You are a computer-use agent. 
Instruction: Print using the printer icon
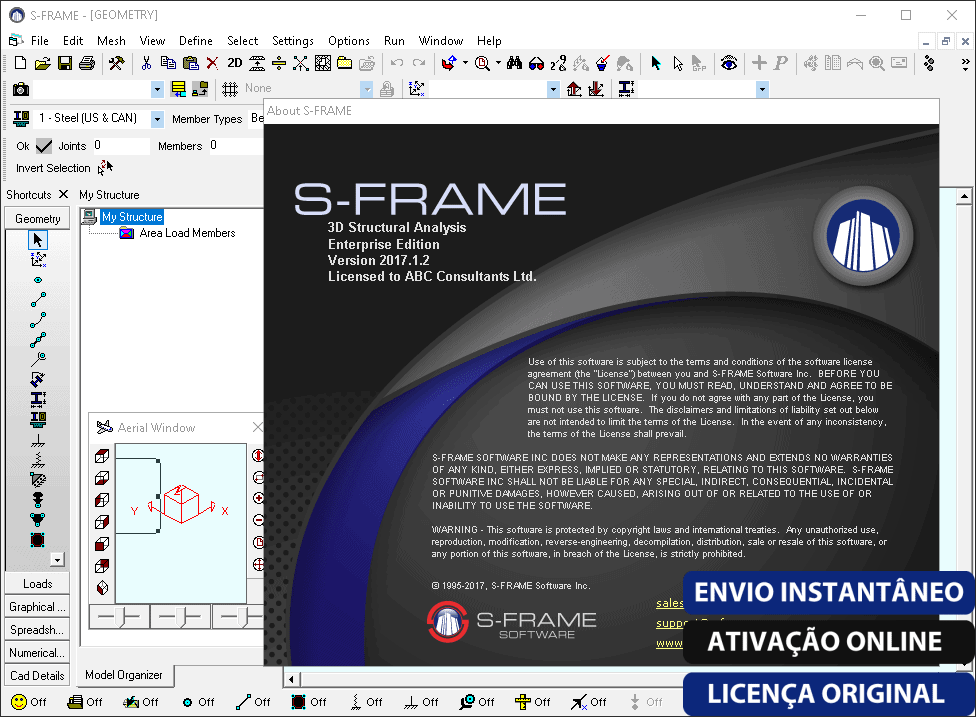[x=87, y=63]
